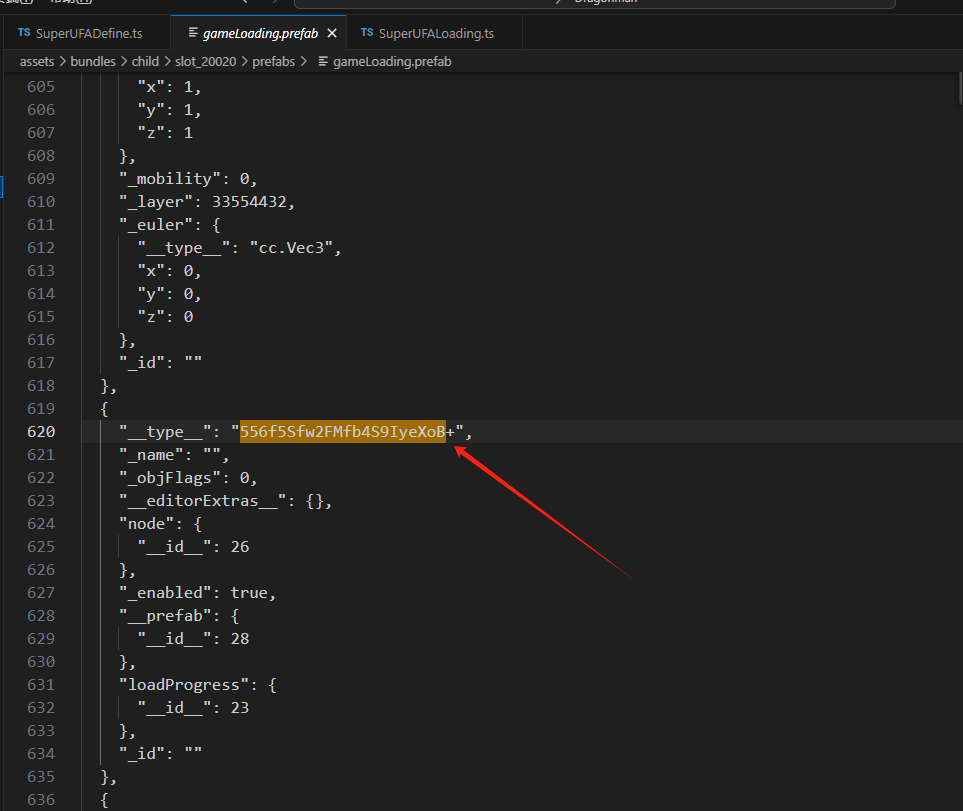Click "_mobility": 0 on line 609
963x811 pixels.
point(187,179)
